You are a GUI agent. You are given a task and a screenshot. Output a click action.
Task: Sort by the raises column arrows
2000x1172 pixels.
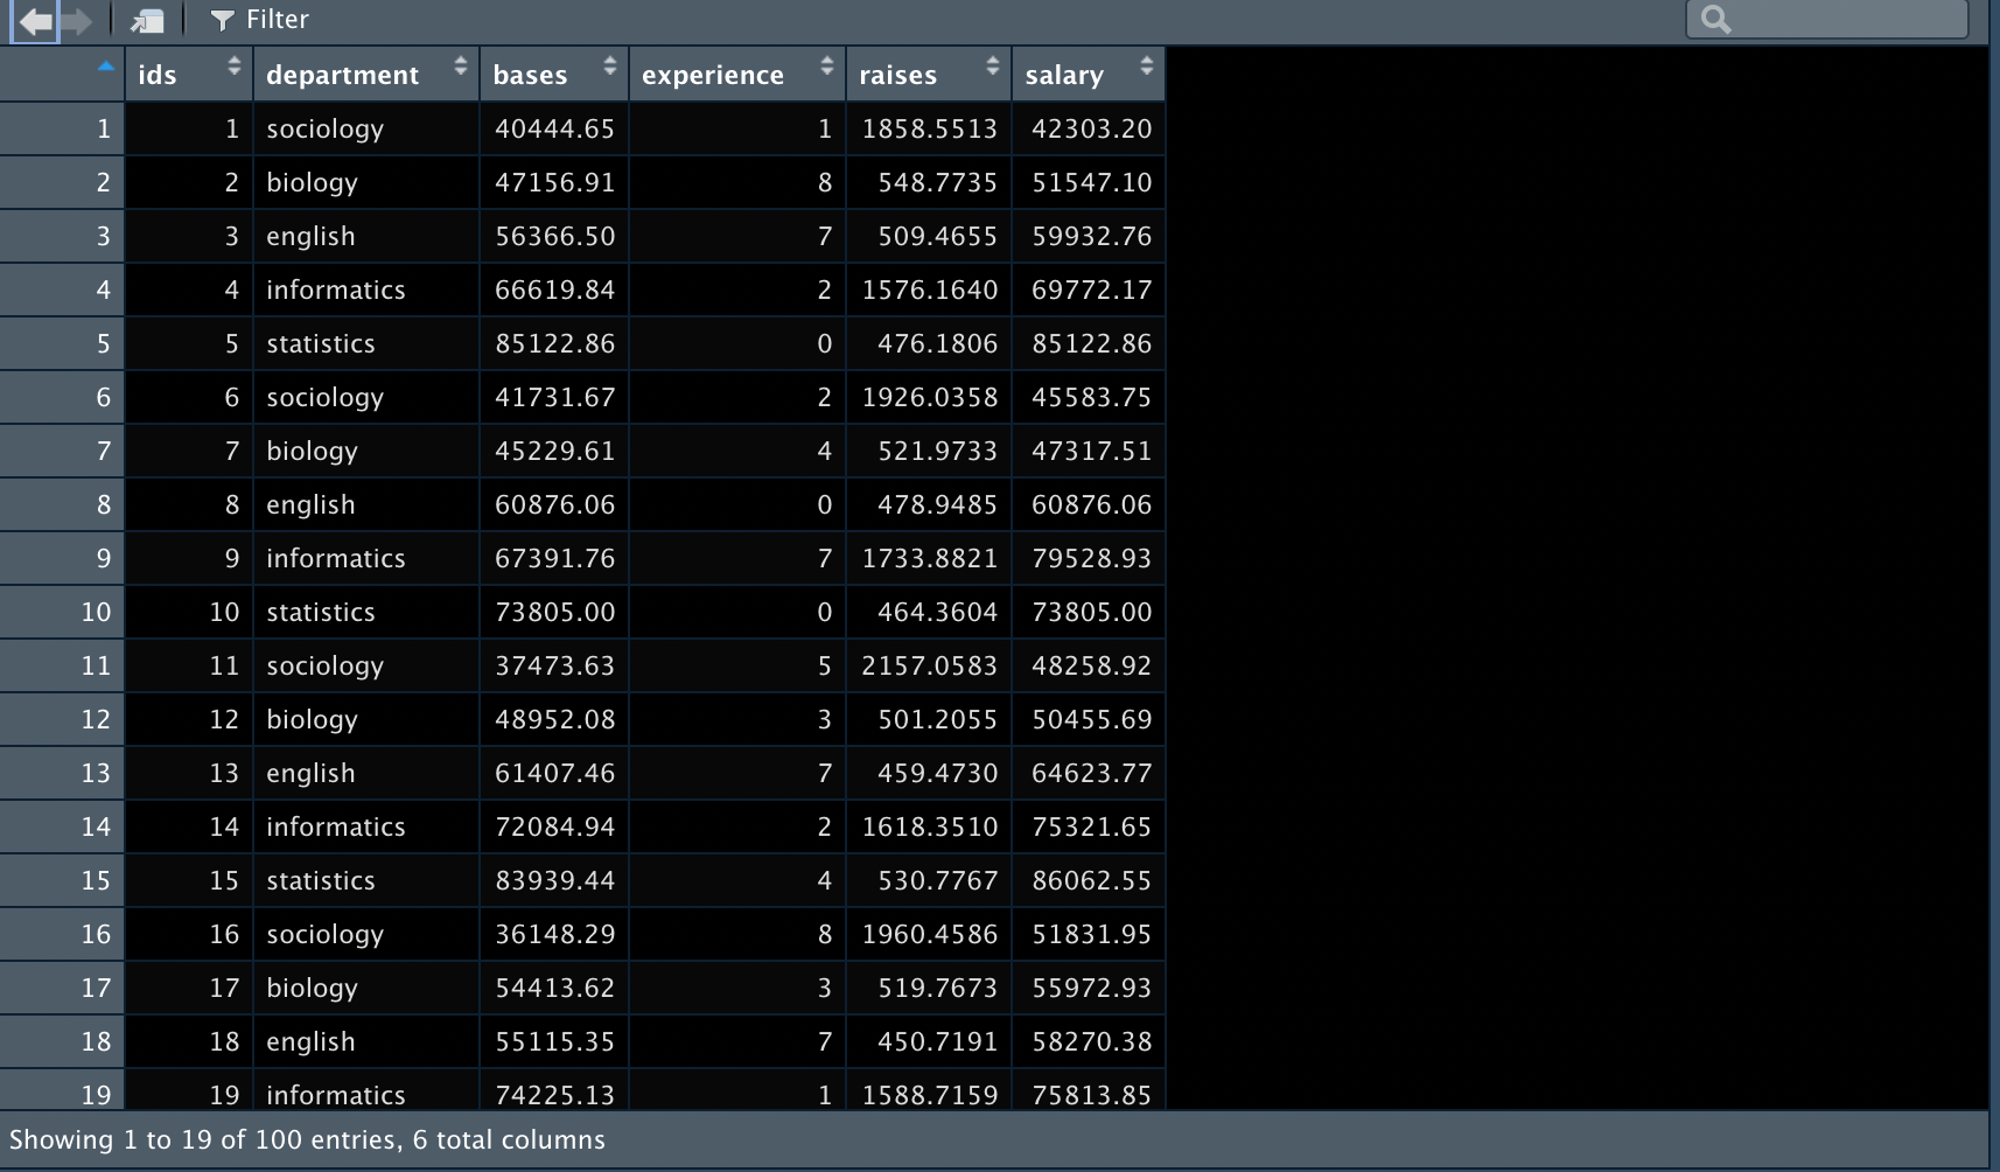point(992,66)
